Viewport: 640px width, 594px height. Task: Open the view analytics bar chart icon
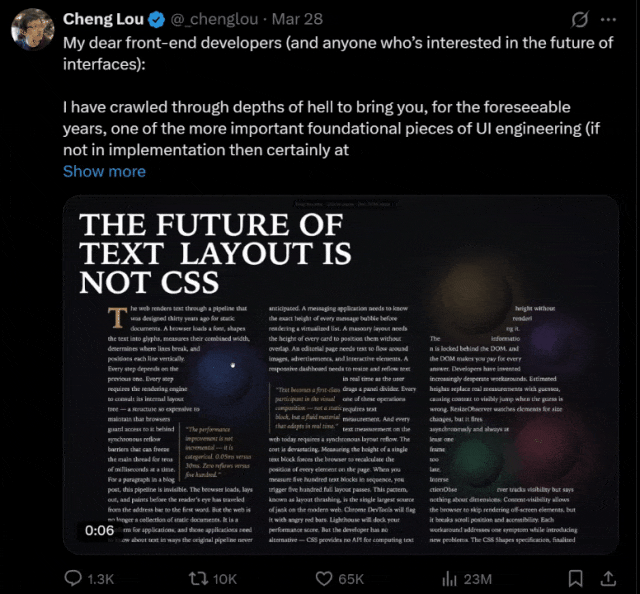click(449, 578)
